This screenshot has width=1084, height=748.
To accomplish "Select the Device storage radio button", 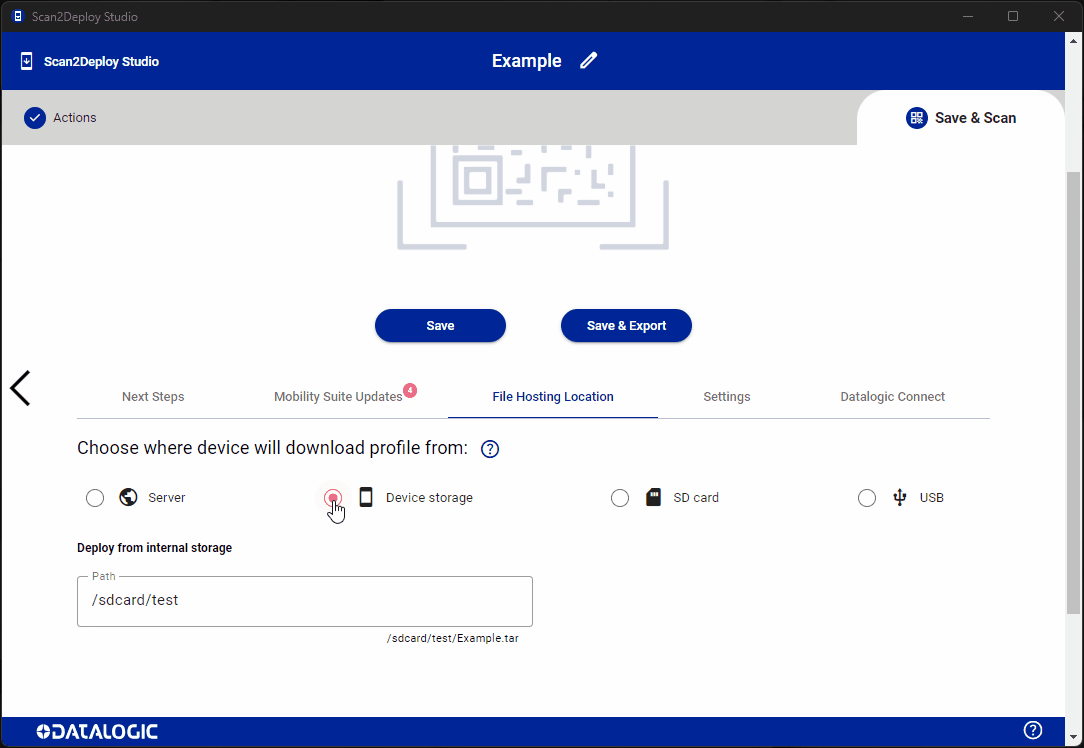I will 333,498.
